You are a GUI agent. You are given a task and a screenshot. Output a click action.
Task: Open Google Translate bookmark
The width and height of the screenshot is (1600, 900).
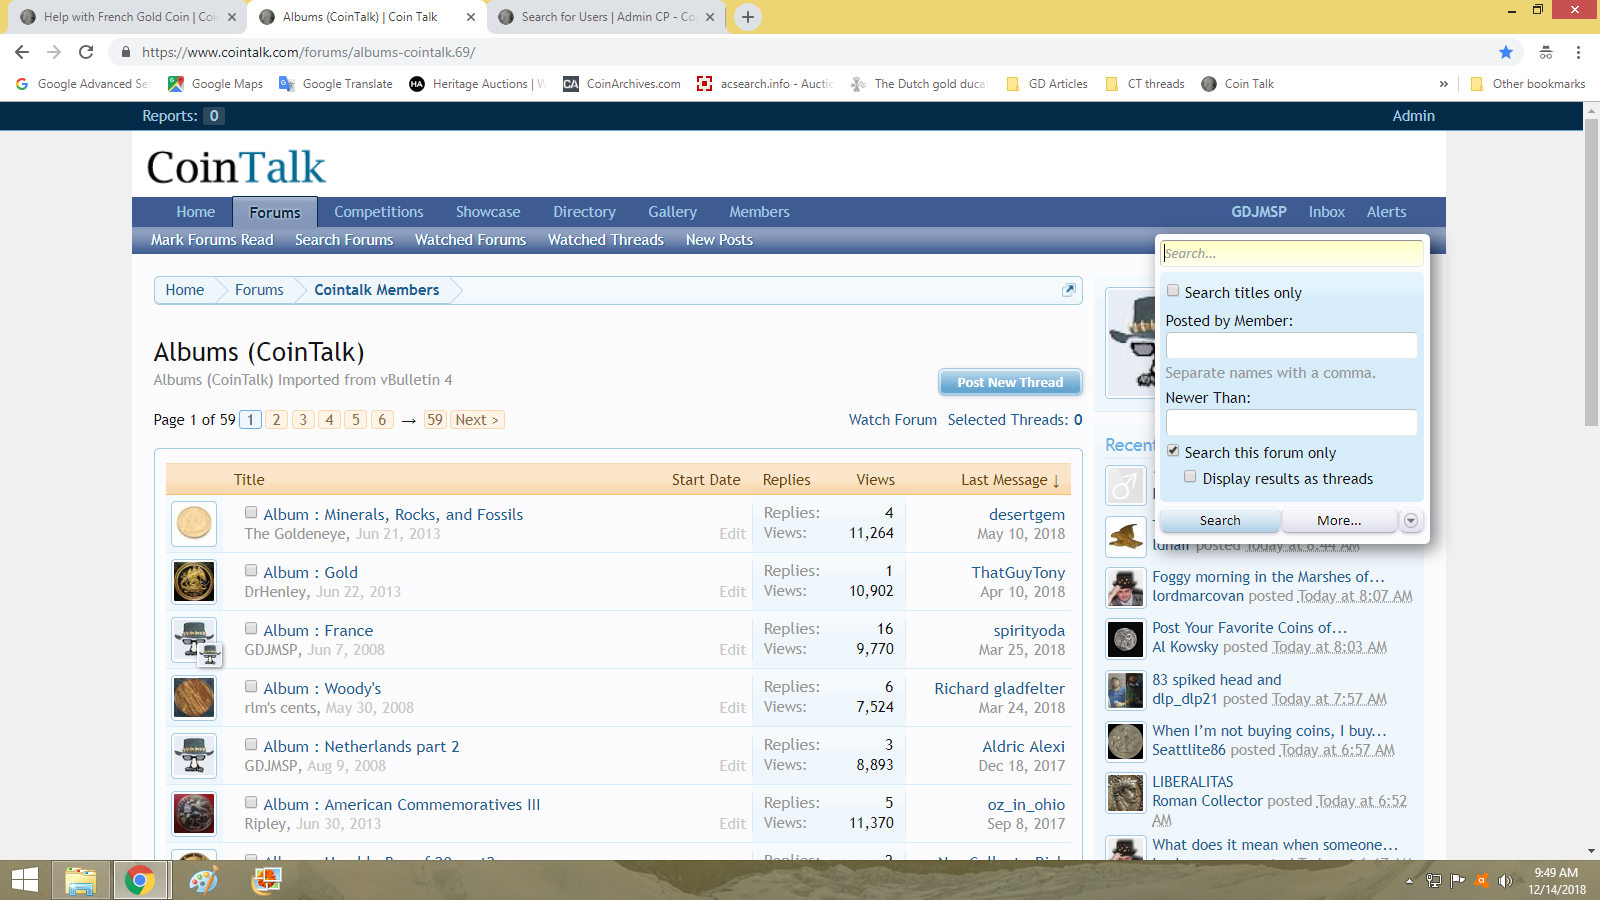pos(335,84)
